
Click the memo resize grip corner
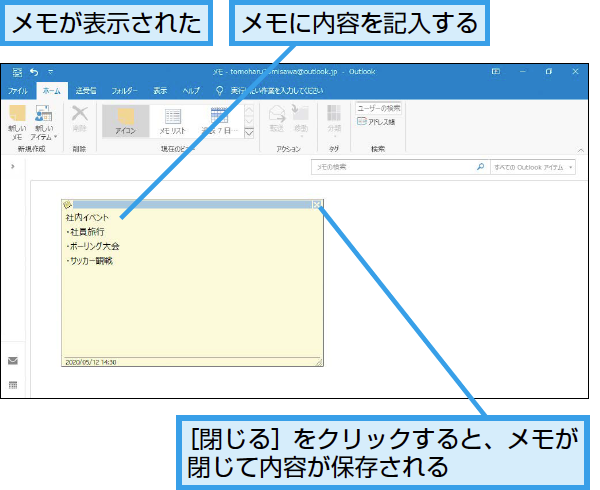click(x=319, y=362)
